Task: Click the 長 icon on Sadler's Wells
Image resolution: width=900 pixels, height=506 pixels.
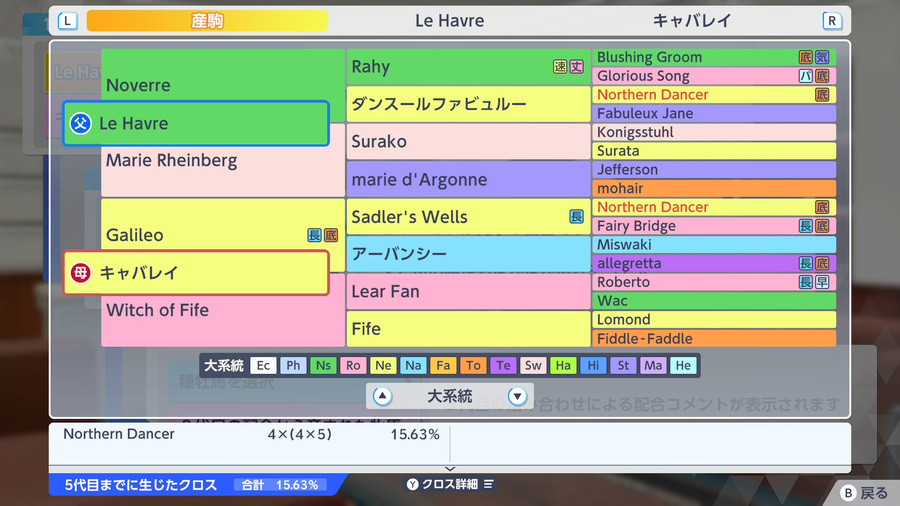Action: coord(576,216)
